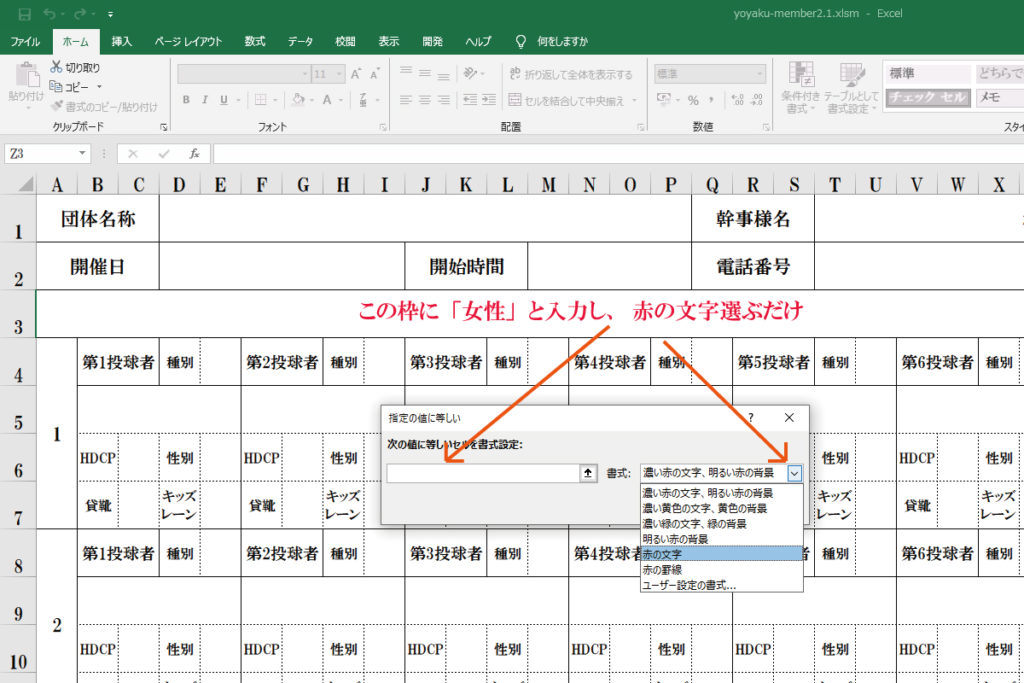Viewport: 1024px width, 683px height.
Task: Open the font size dropdown
Action: click(339, 74)
